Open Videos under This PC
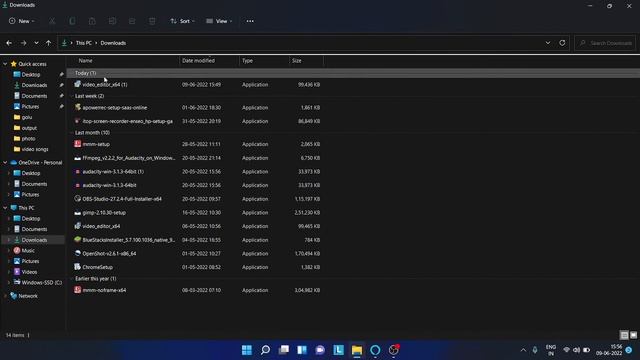Viewport: 640px width, 360px height. (x=29, y=272)
